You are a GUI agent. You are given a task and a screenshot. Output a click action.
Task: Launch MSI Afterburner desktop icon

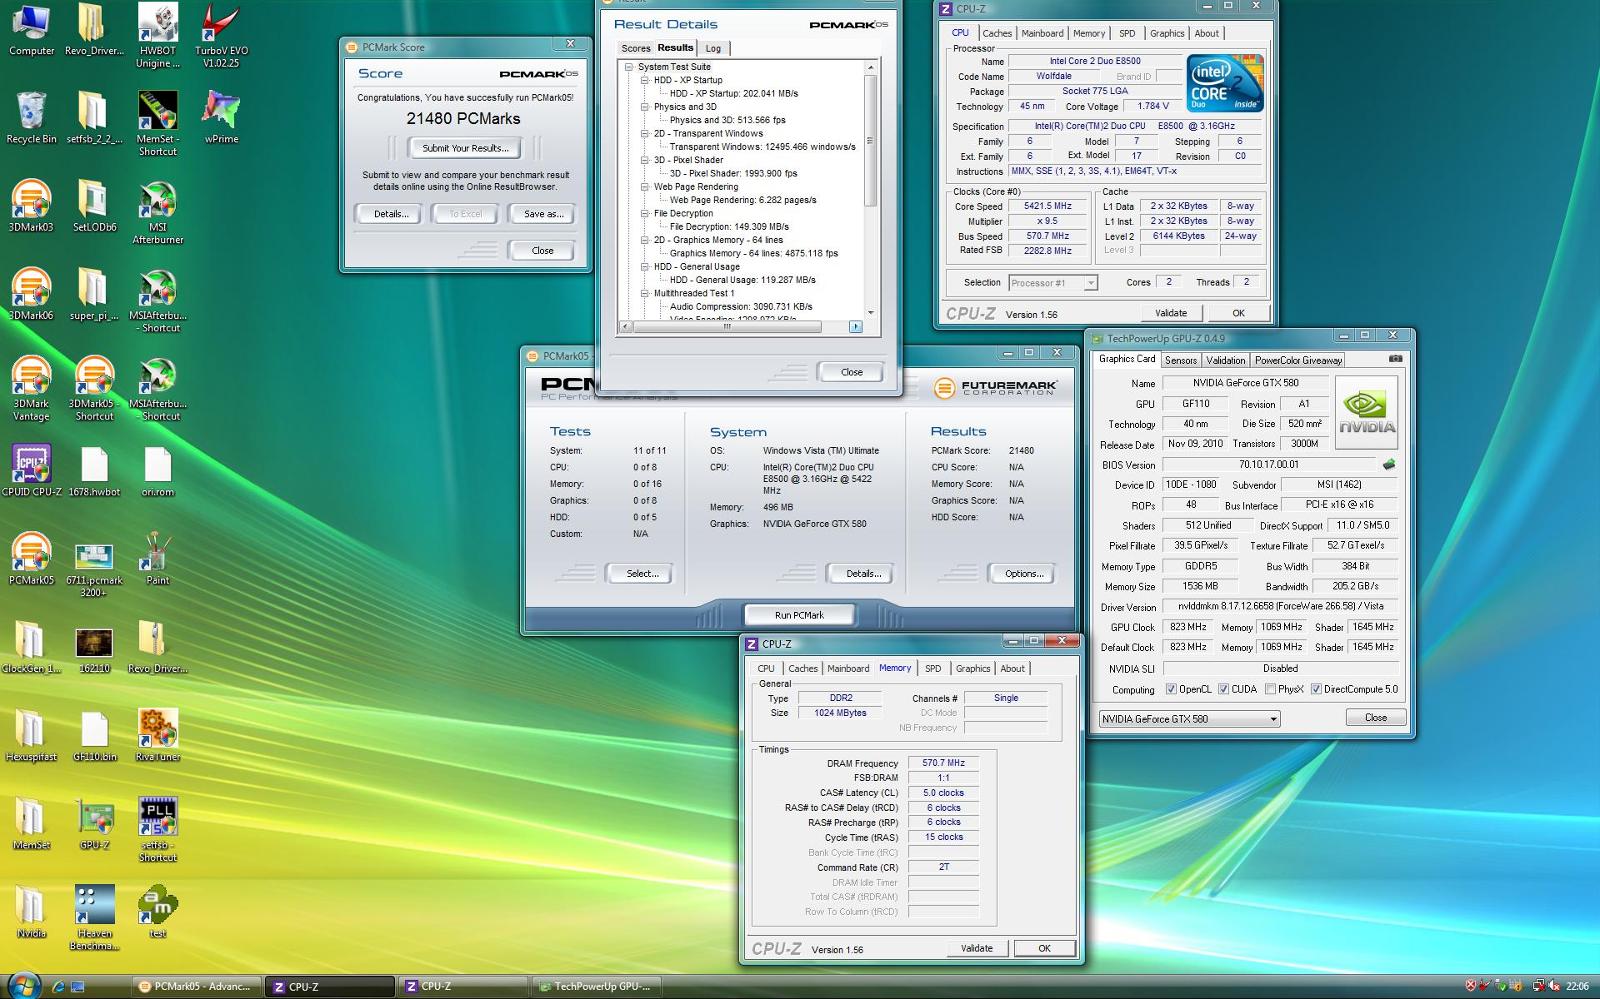coord(158,212)
